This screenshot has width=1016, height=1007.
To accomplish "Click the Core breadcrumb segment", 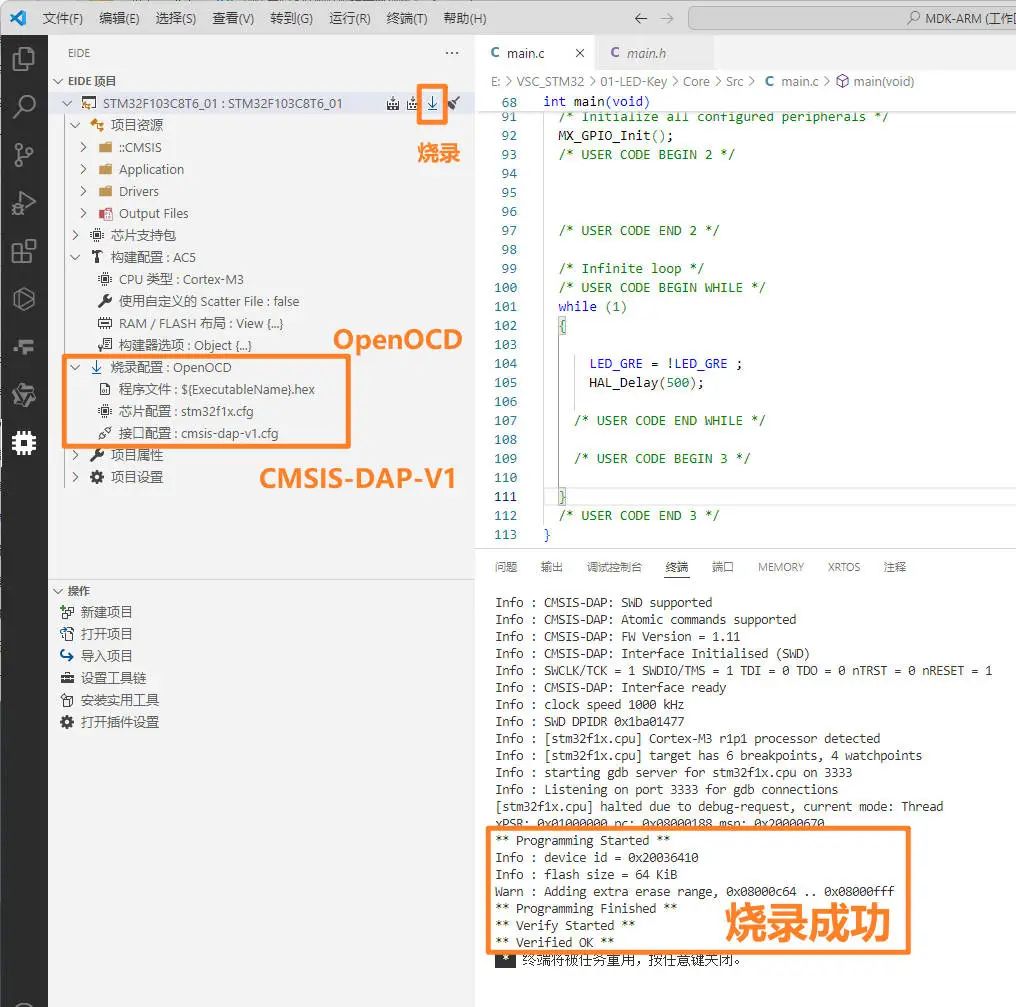I will pyautogui.click(x=696, y=82).
